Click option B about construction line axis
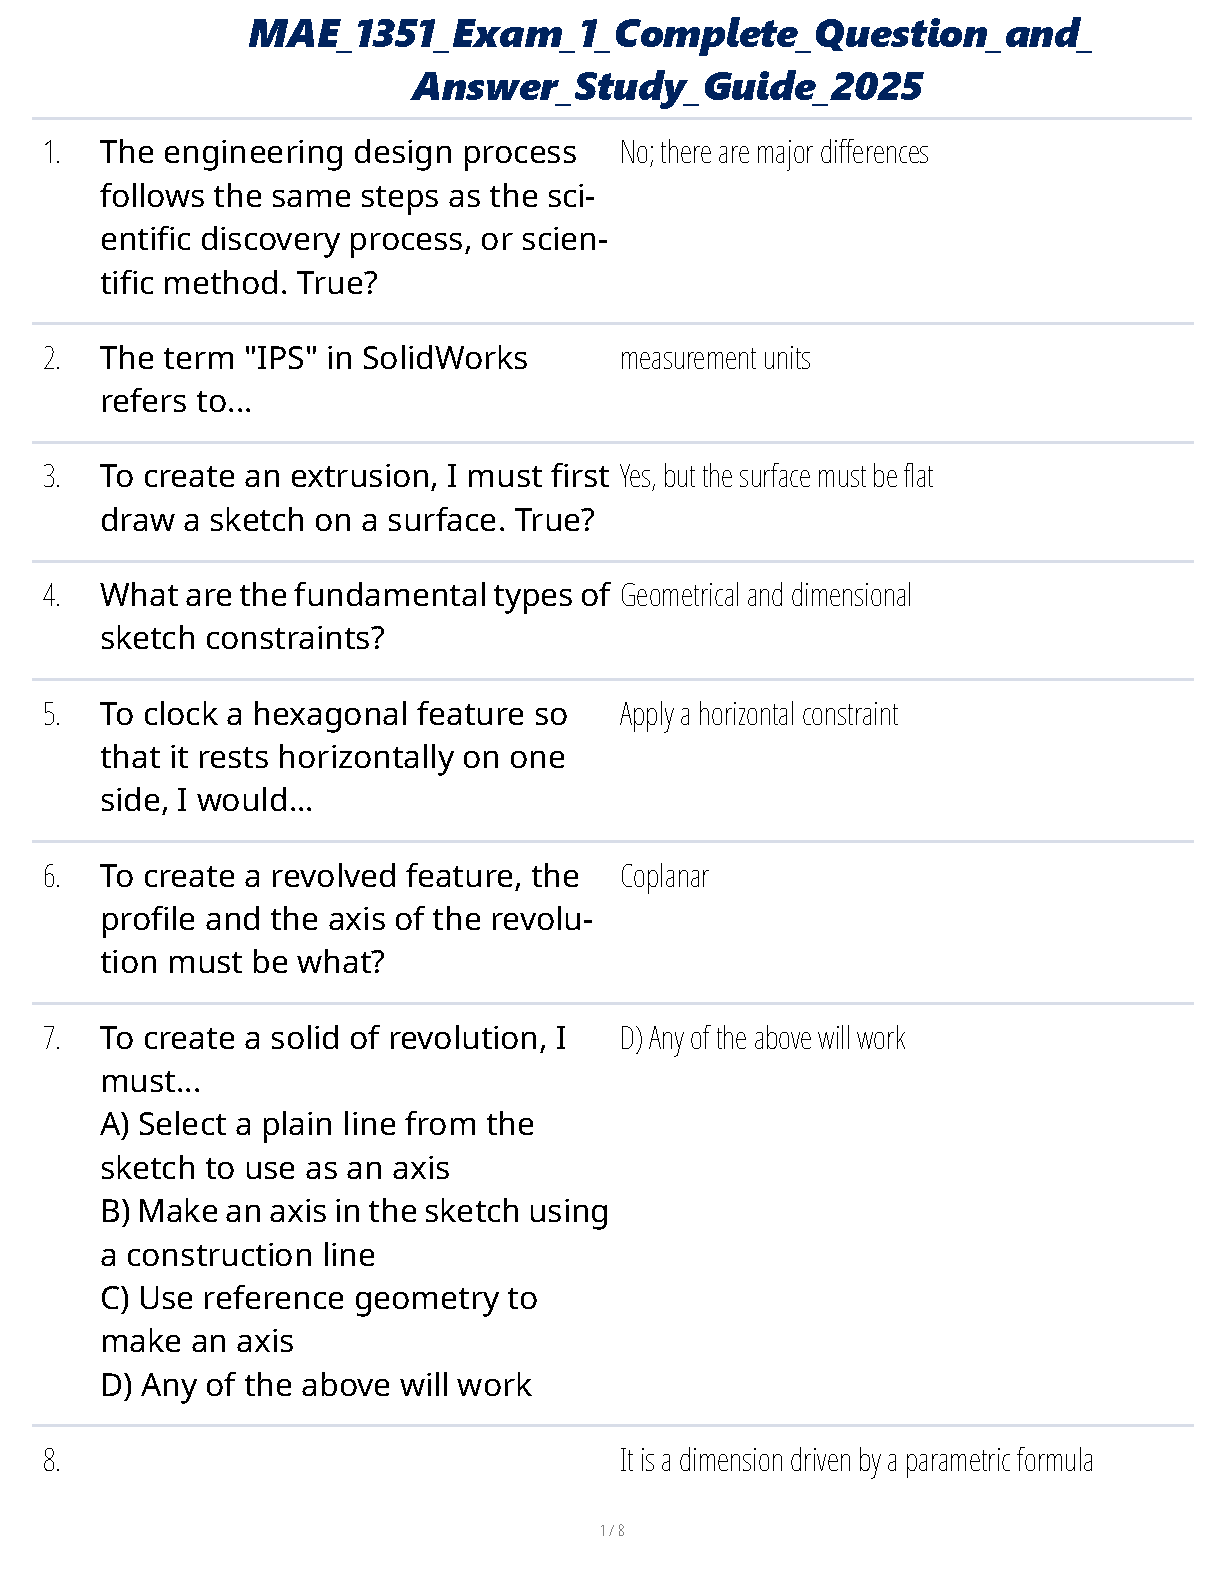This screenshot has height=1584, width=1224. (x=354, y=1233)
